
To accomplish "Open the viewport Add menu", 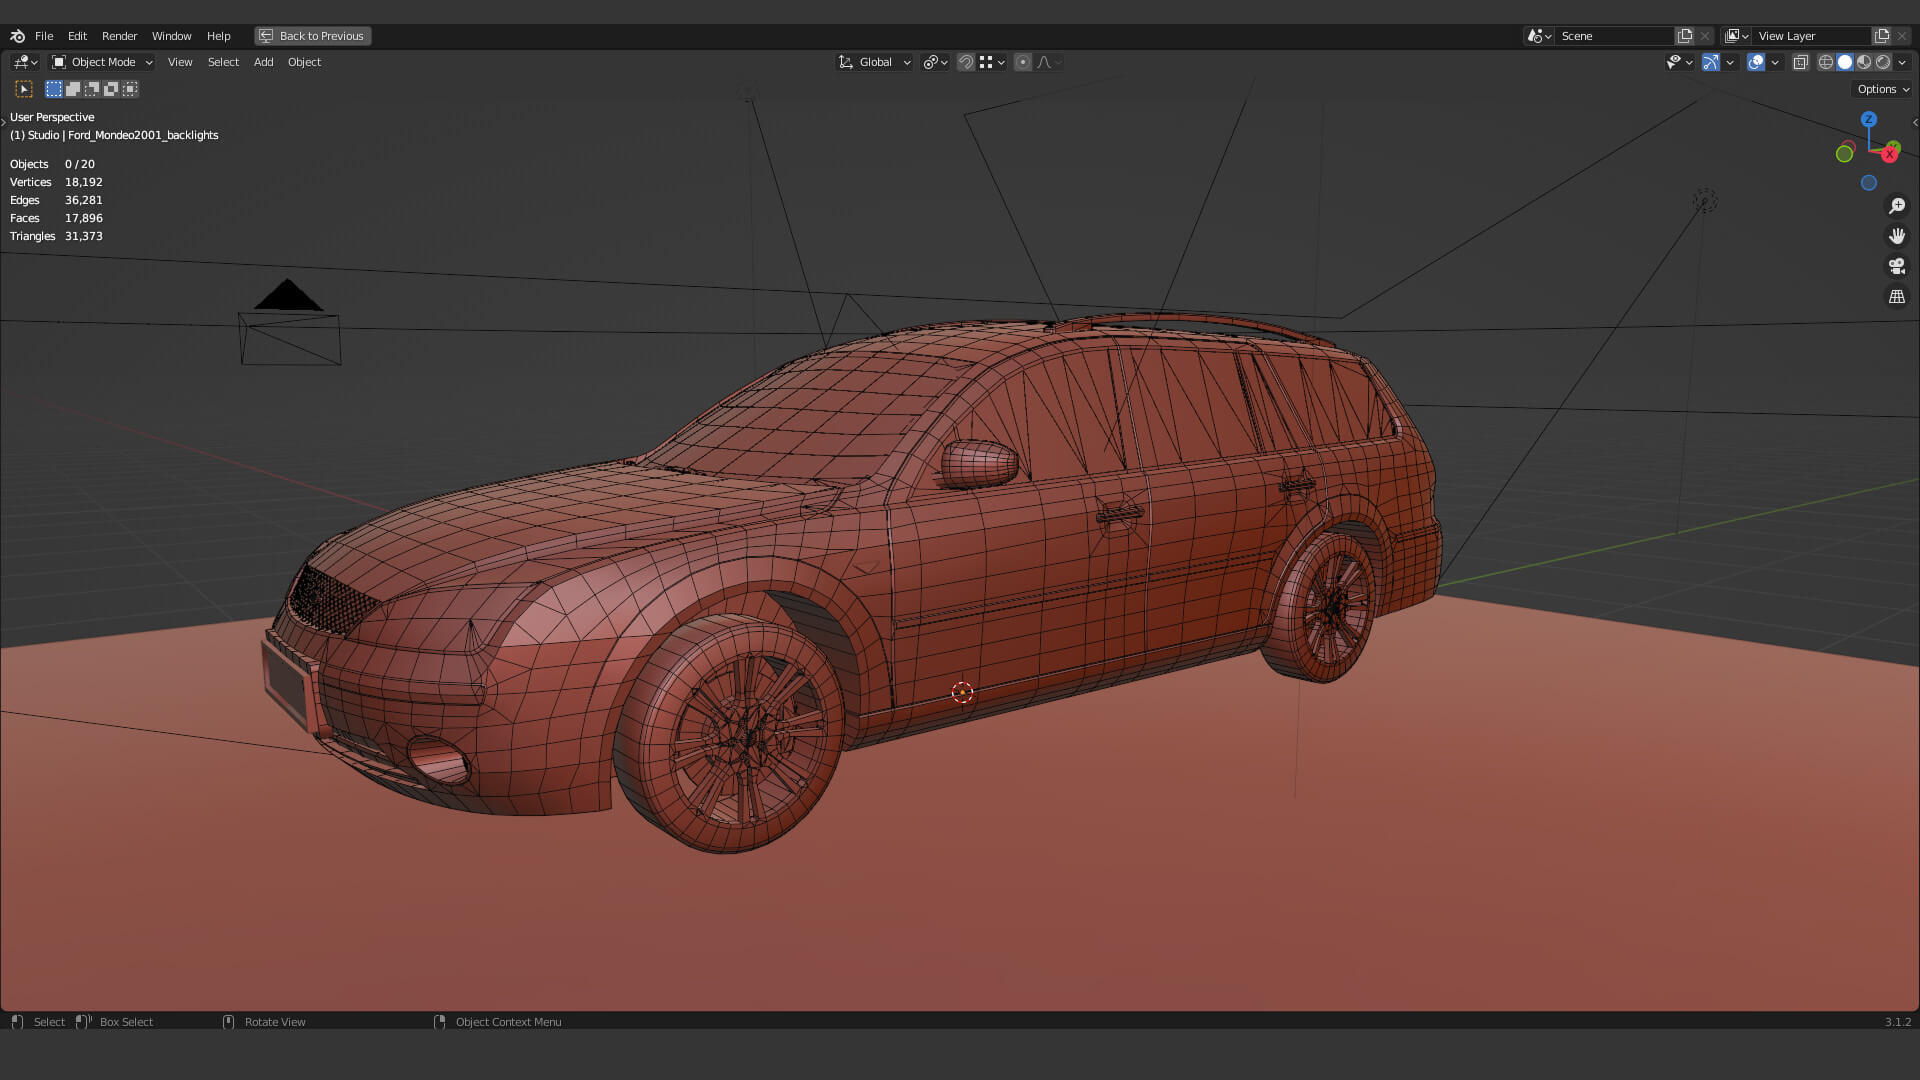I will 263,62.
